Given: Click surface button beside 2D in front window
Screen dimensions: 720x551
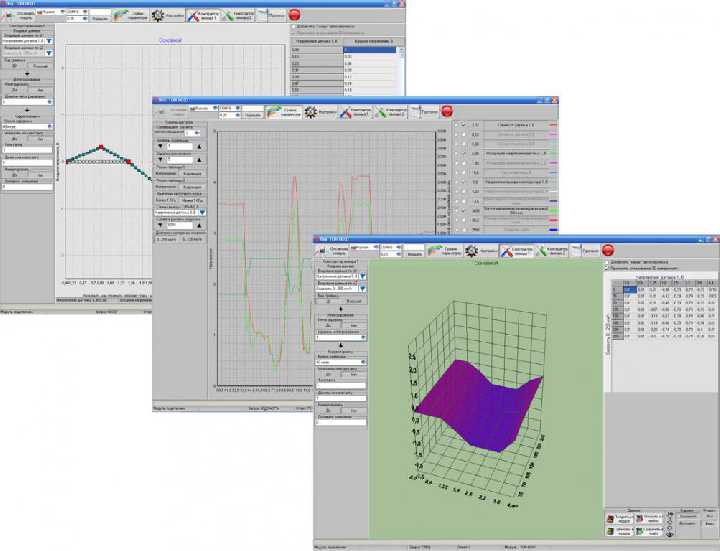Looking at the screenshot, I should (x=354, y=302).
